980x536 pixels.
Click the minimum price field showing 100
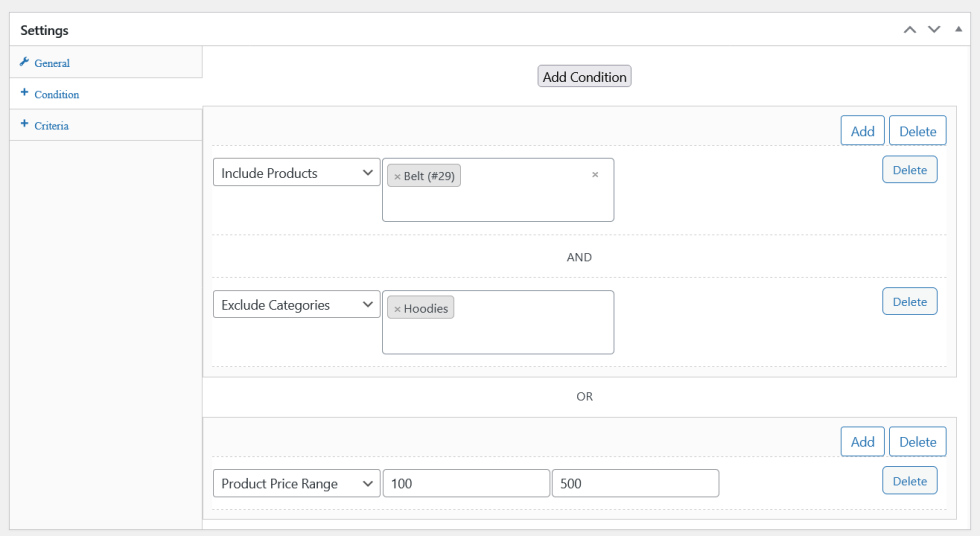tap(466, 484)
